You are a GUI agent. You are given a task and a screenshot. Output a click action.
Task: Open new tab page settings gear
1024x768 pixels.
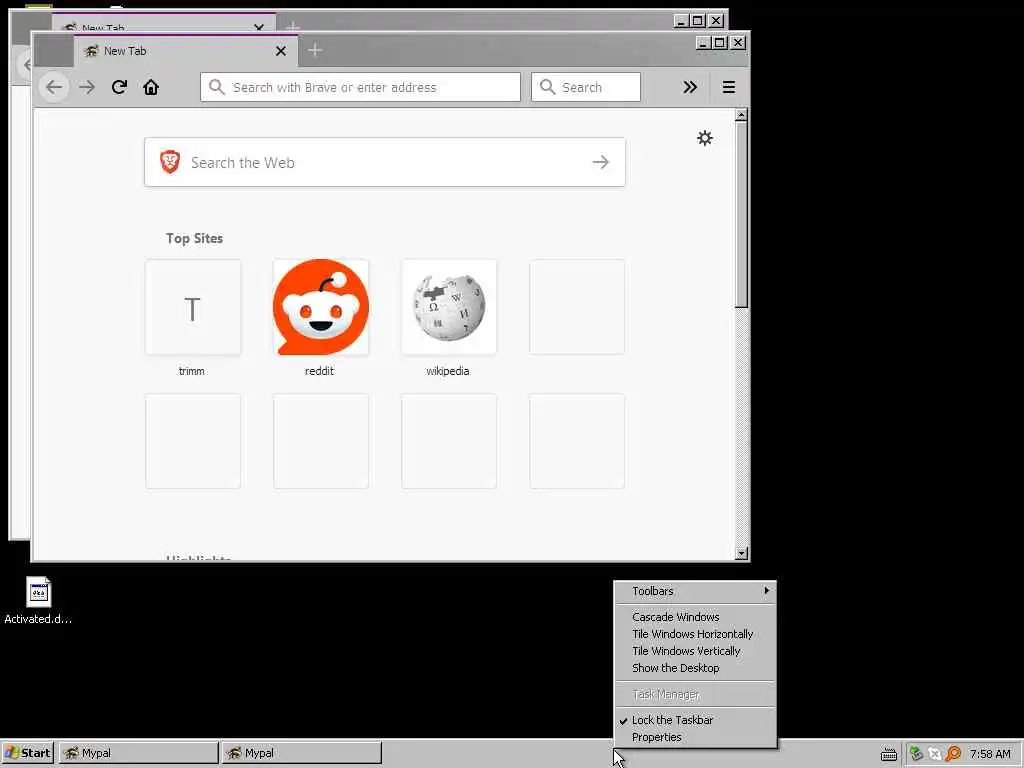pos(705,138)
